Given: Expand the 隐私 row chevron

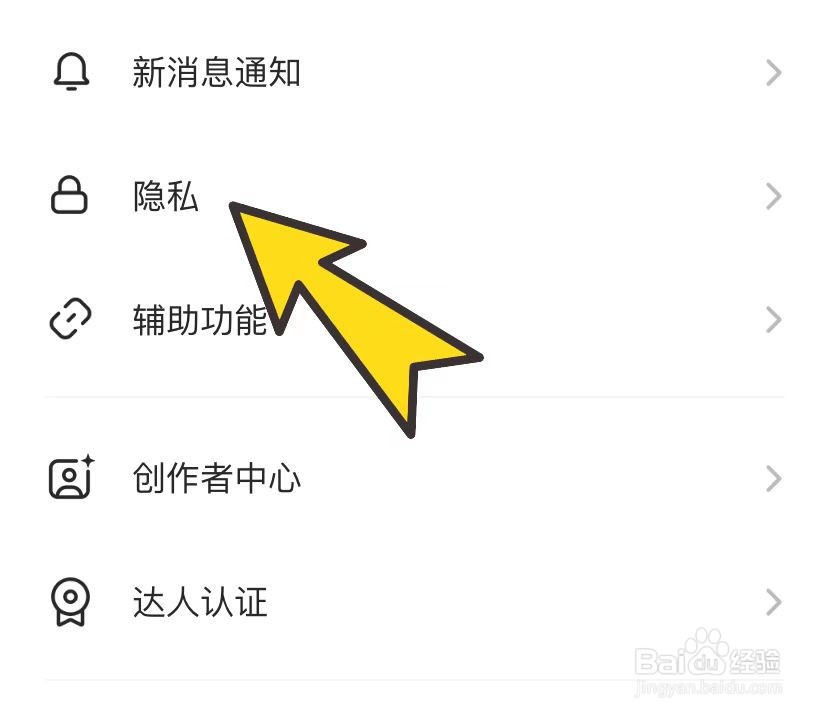Looking at the screenshot, I should point(774,196).
